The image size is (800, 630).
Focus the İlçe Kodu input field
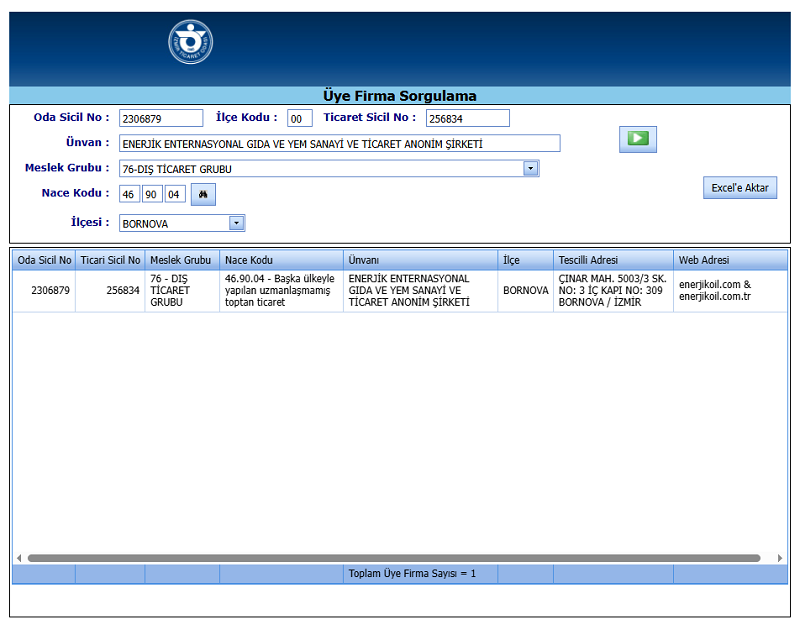tap(300, 119)
